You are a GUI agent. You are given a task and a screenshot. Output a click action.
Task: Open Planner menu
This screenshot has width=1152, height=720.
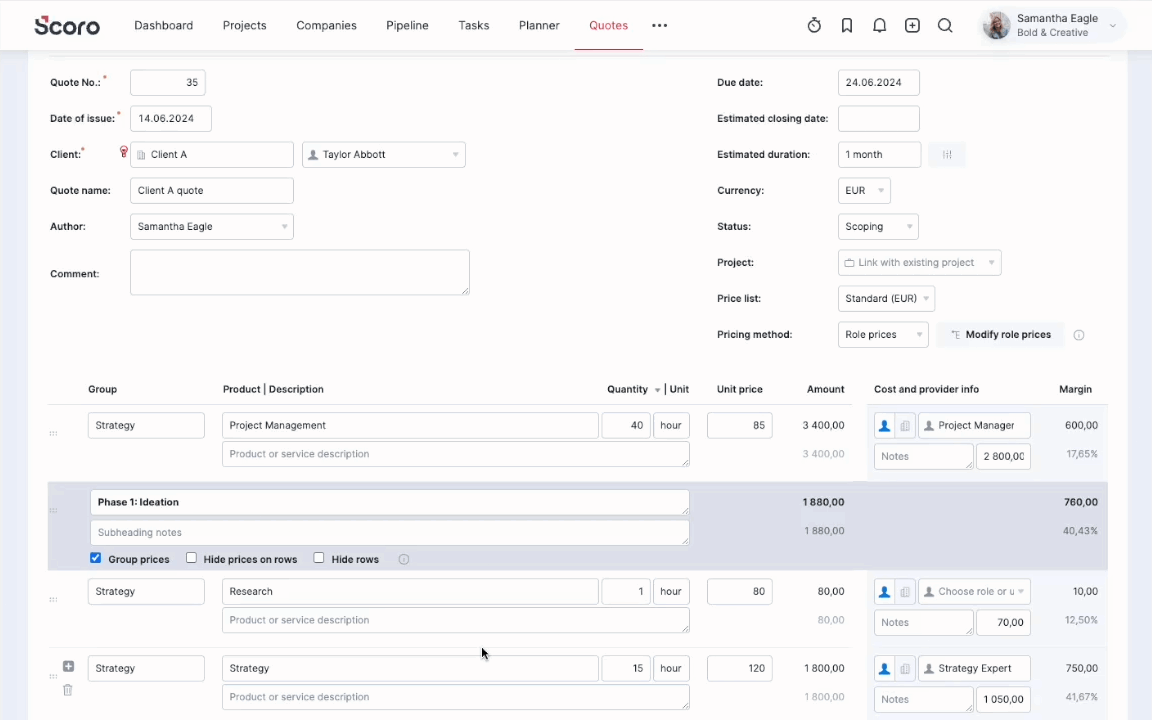coord(539,26)
